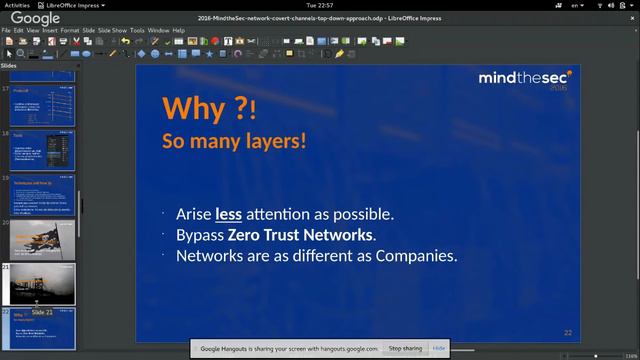Open the Slide Show menu
Image resolution: width=640 pixels, height=360 pixels.
pyautogui.click(x=112, y=30)
